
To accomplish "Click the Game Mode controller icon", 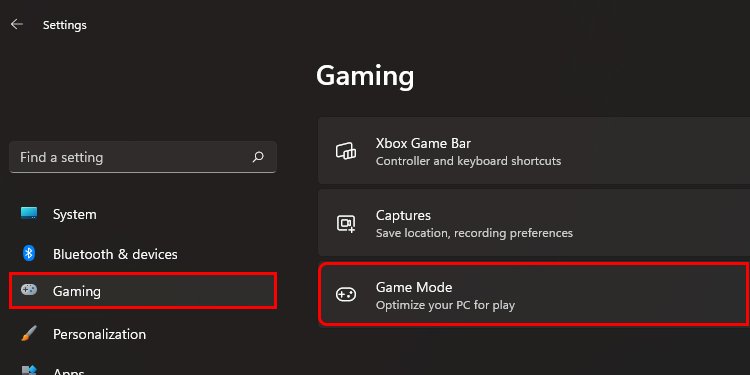I will tap(345, 295).
